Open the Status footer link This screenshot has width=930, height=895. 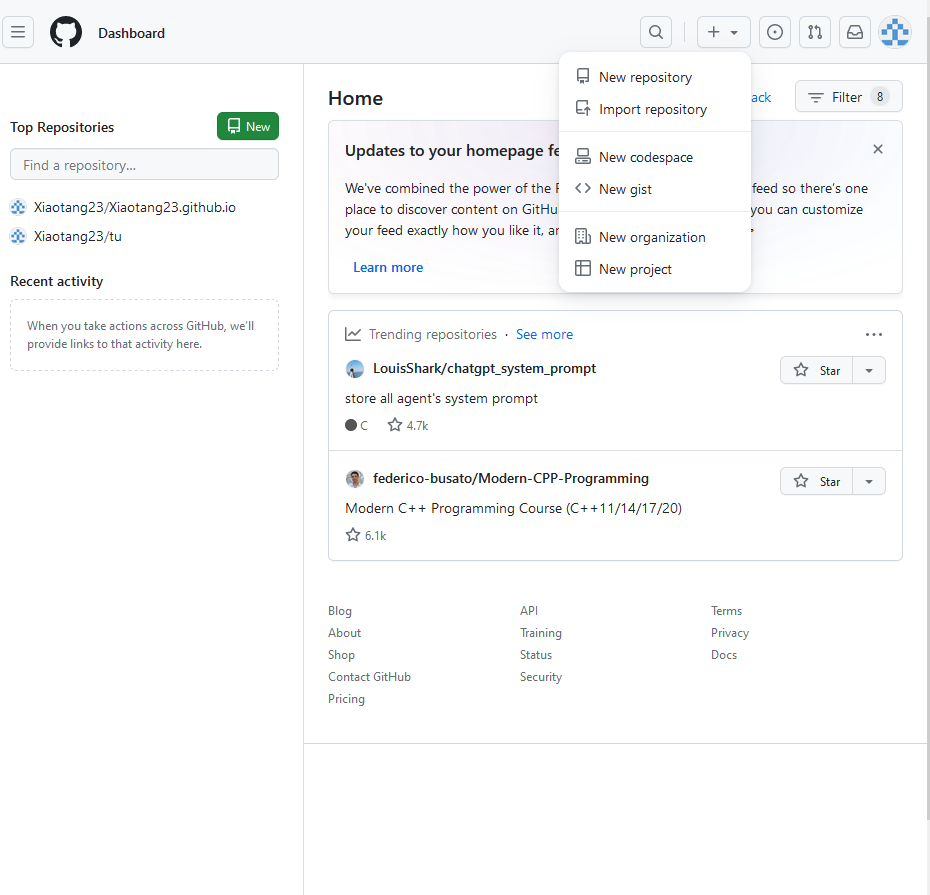[x=536, y=655]
